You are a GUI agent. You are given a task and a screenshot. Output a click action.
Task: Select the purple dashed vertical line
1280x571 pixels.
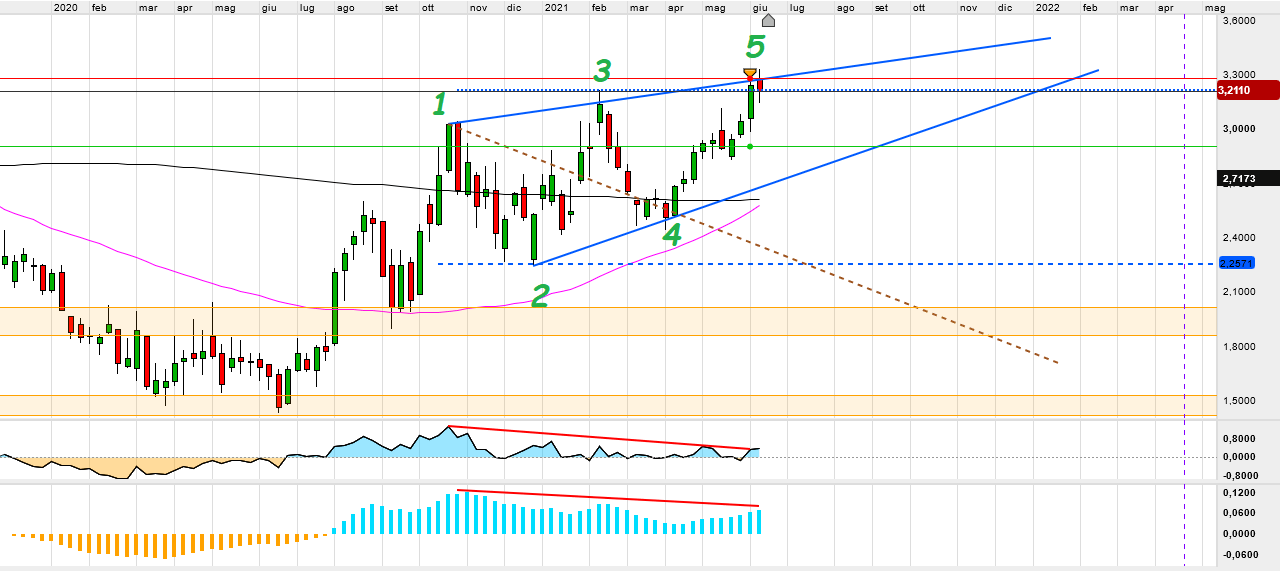point(1184,290)
